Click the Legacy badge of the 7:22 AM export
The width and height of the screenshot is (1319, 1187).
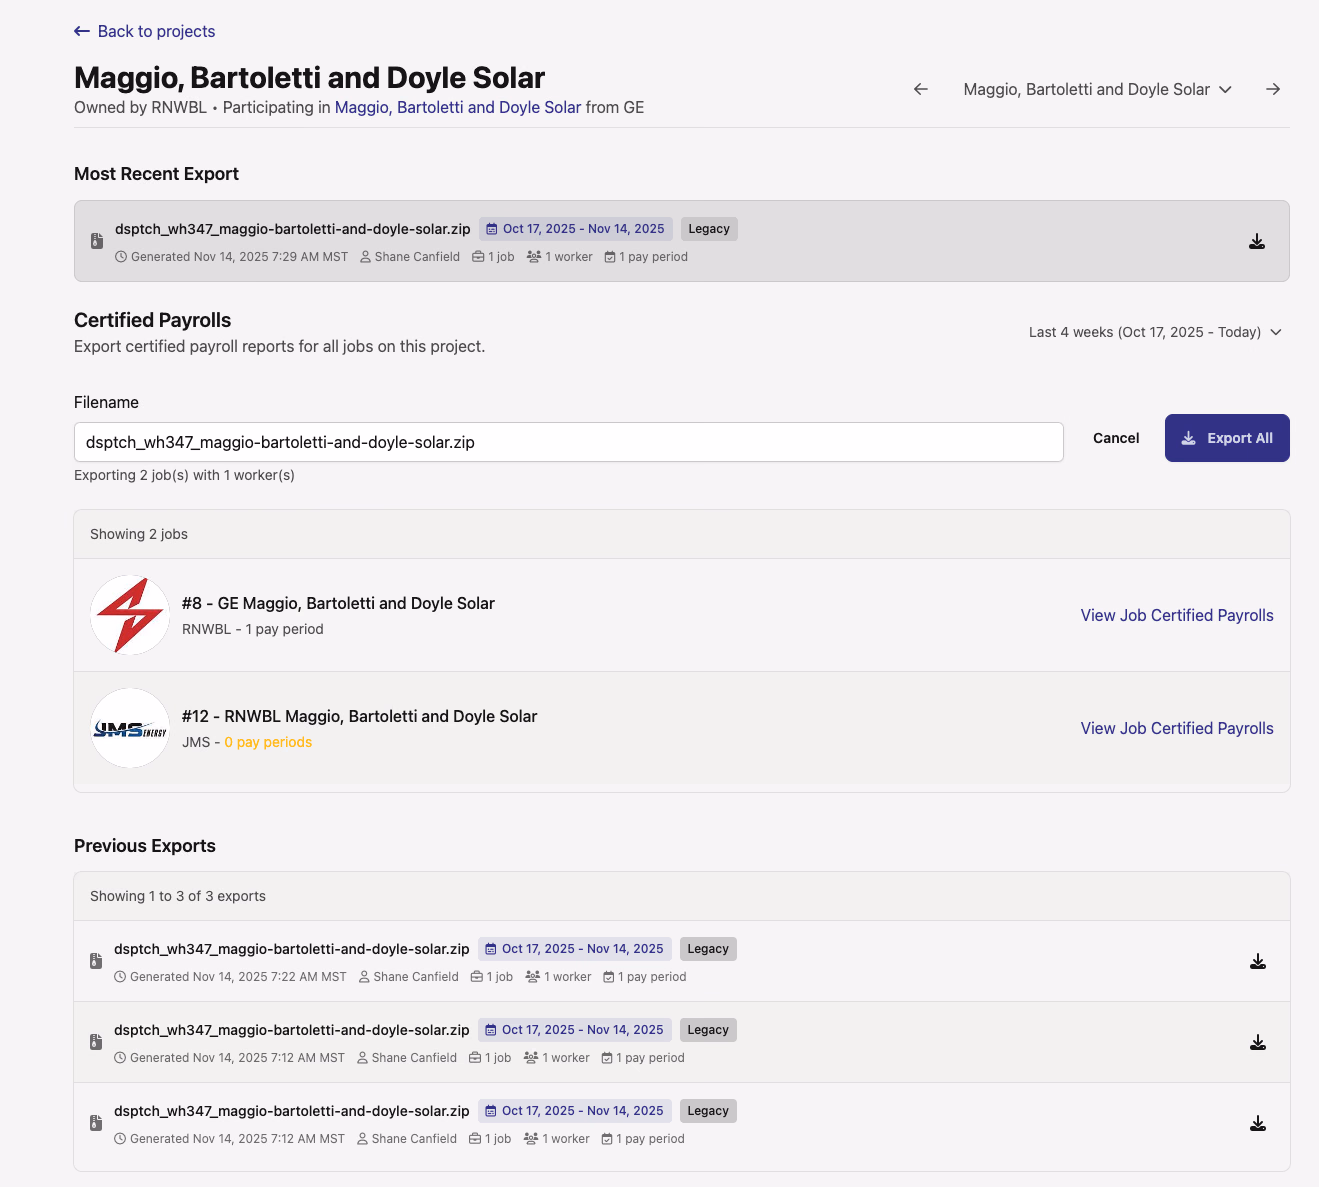[x=708, y=949]
